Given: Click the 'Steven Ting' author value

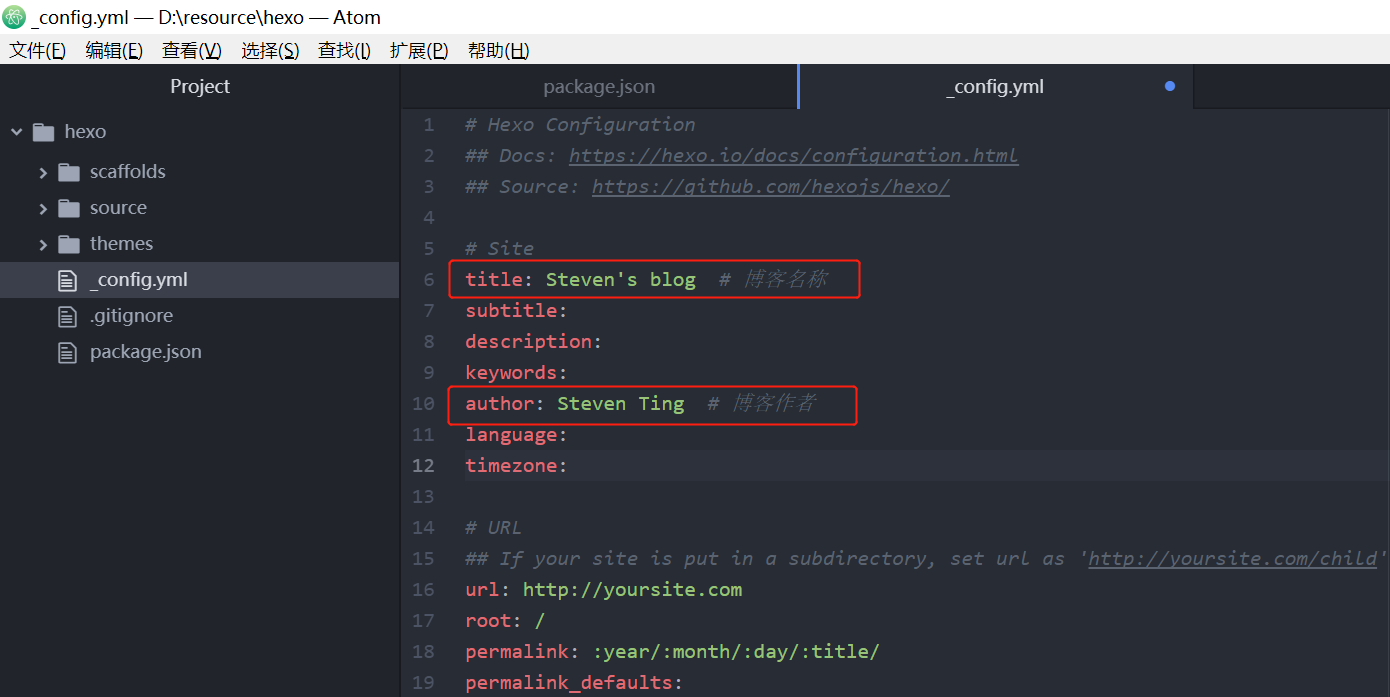Looking at the screenshot, I should coord(620,404).
